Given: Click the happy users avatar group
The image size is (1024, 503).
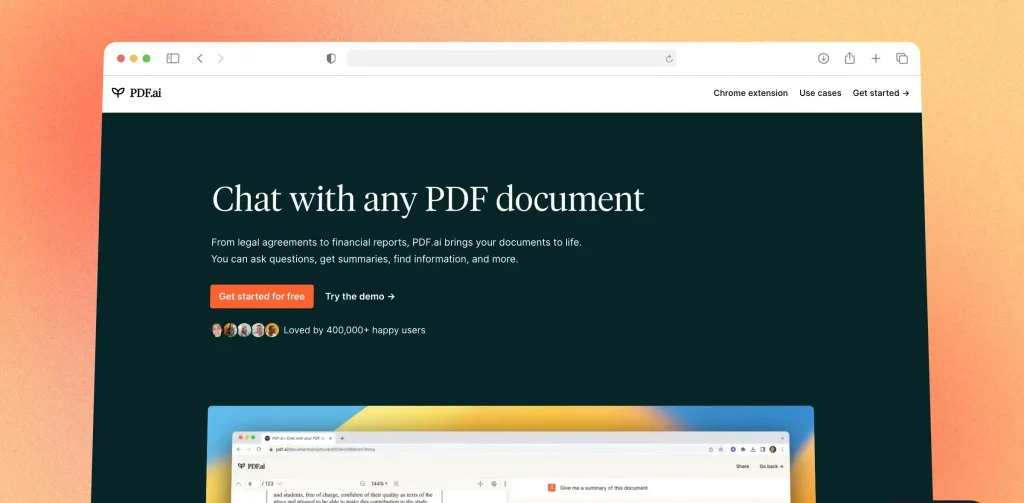Looking at the screenshot, I should [245, 330].
